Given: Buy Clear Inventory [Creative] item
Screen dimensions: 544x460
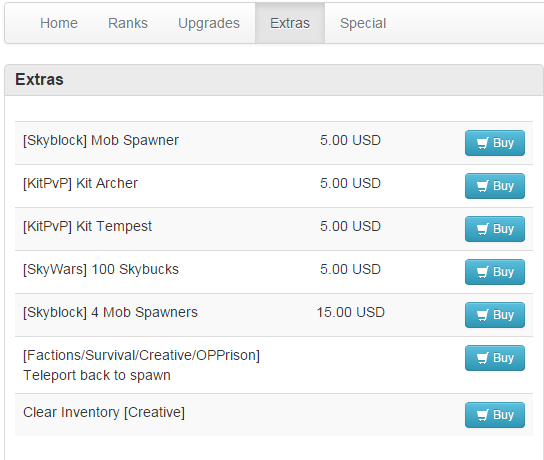Looking at the screenshot, I should 495,415.
